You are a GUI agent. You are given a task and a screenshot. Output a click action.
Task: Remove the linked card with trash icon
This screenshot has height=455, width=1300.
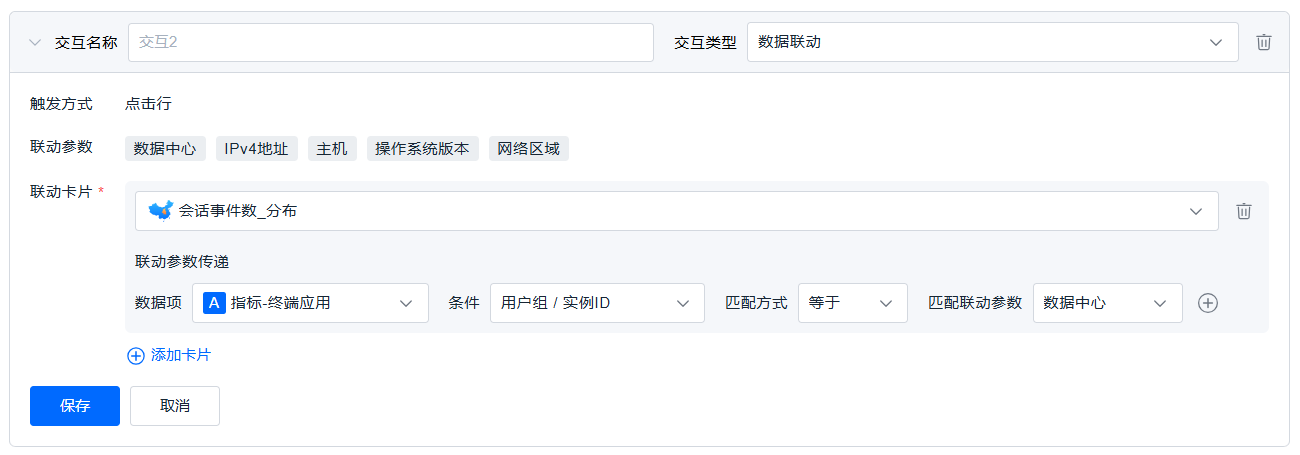point(1244,211)
